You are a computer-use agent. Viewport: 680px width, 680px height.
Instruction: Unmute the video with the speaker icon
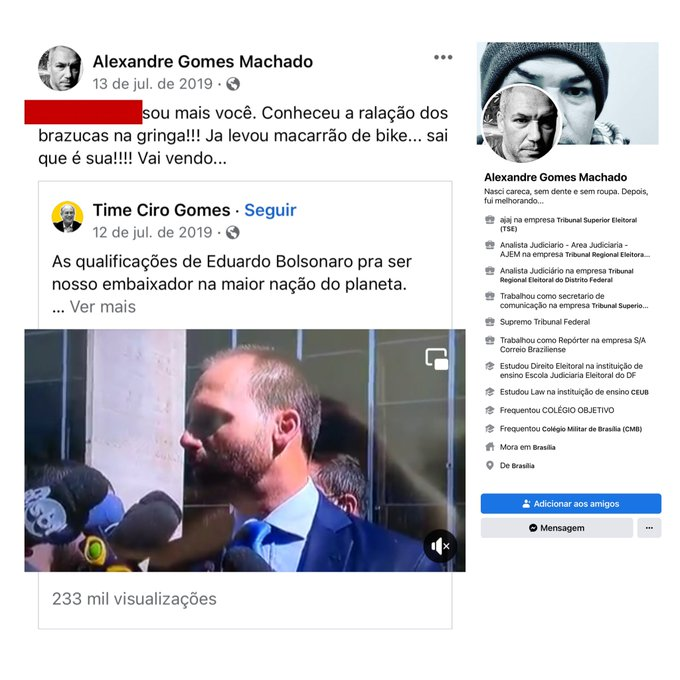pyautogui.click(x=441, y=546)
